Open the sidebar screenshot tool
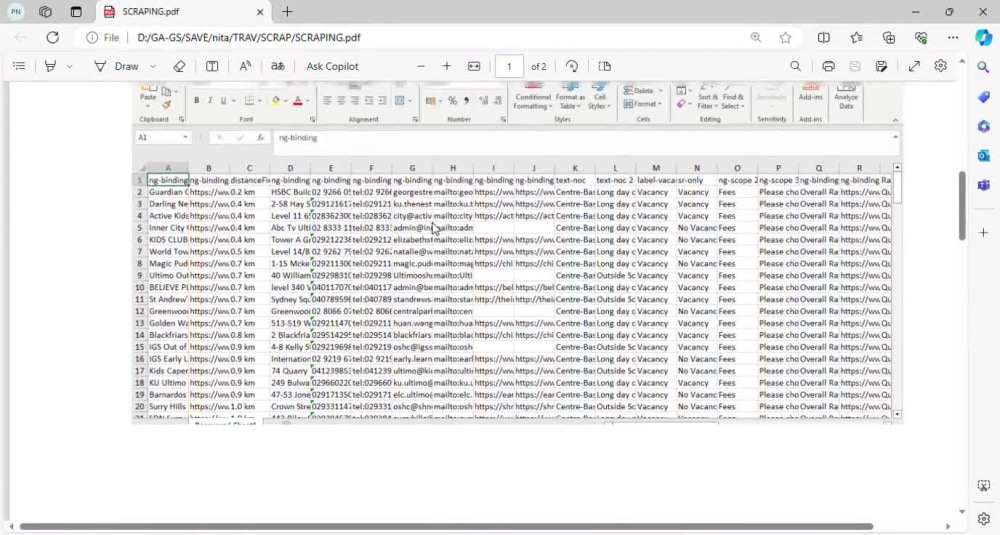1000x535 pixels. 983,486
